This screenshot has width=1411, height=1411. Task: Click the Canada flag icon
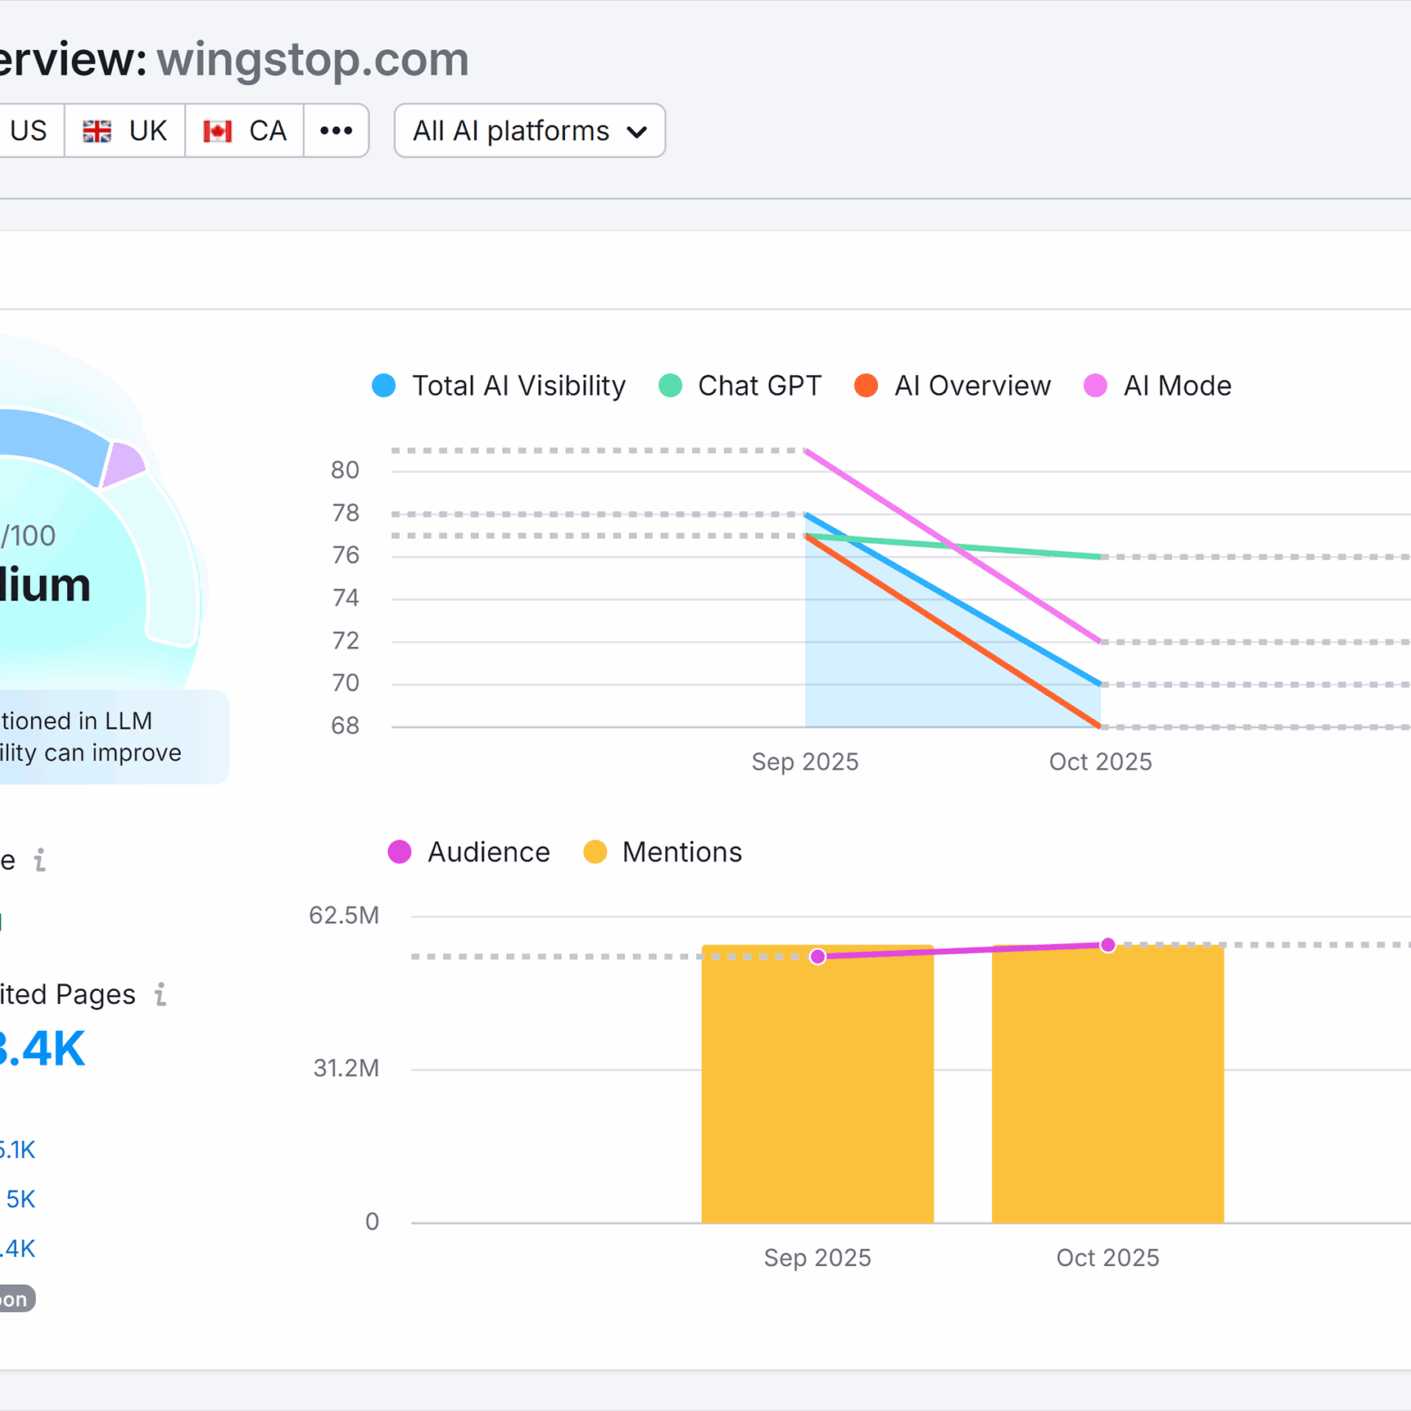[217, 131]
